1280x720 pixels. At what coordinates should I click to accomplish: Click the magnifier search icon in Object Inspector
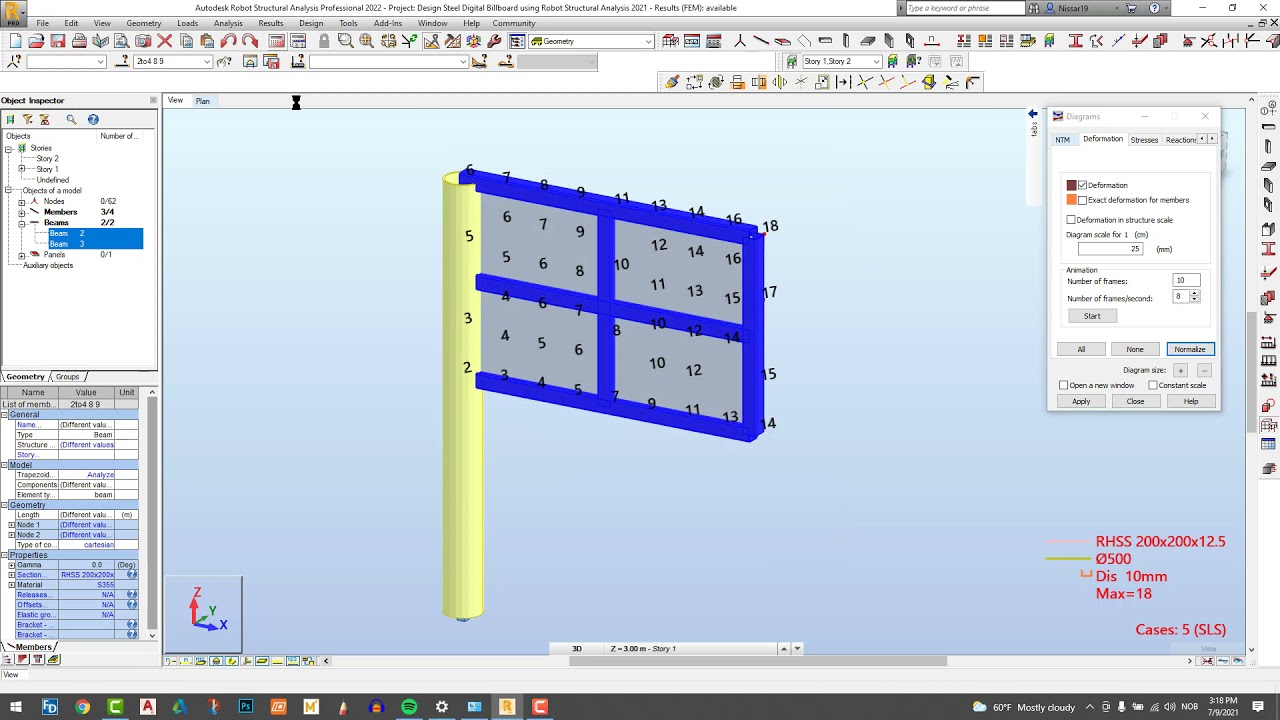point(71,119)
